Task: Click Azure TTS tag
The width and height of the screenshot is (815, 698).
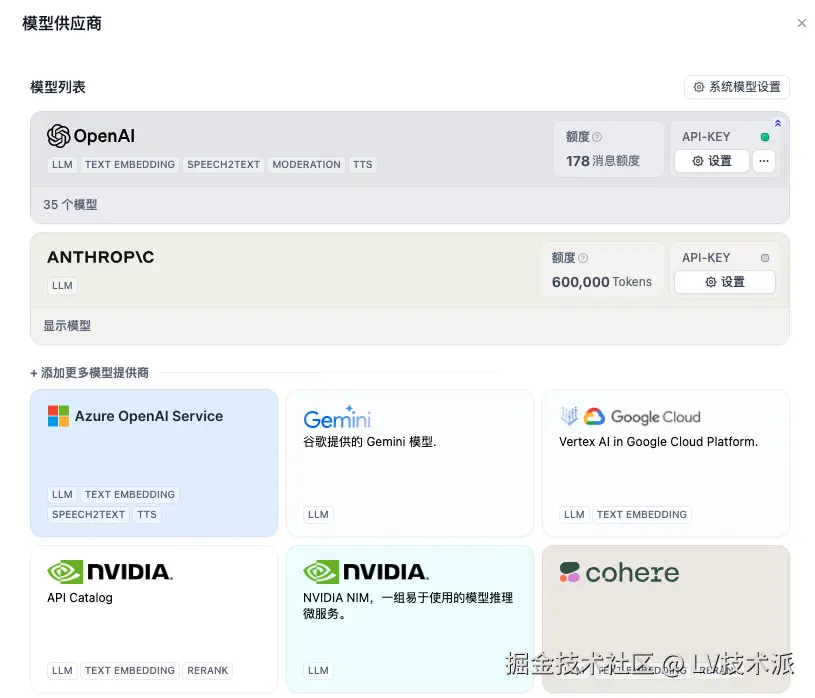Action: click(147, 515)
